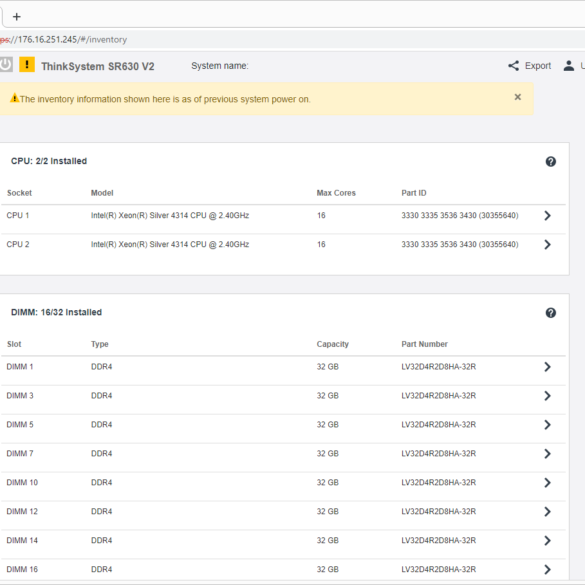The width and height of the screenshot is (585, 585).
Task: Select the DIMM 7 slot cell
Action: pyautogui.click(x=20, y=454)
